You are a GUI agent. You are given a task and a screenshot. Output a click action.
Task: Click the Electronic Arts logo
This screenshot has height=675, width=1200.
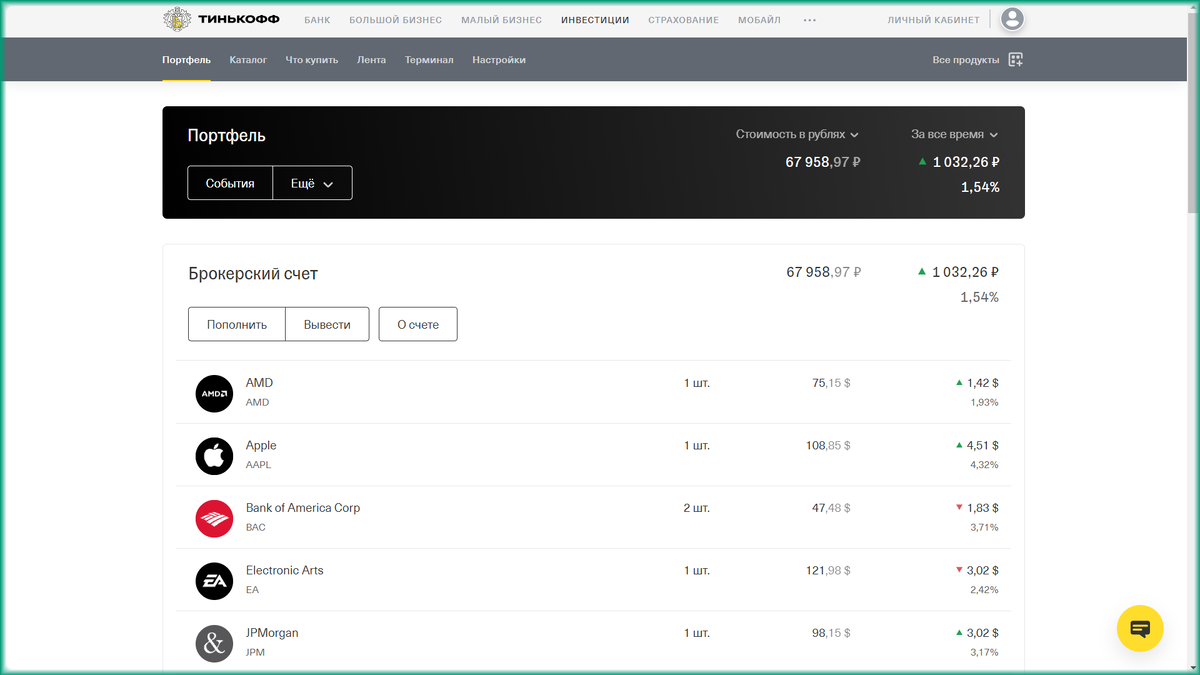point(214,581)
